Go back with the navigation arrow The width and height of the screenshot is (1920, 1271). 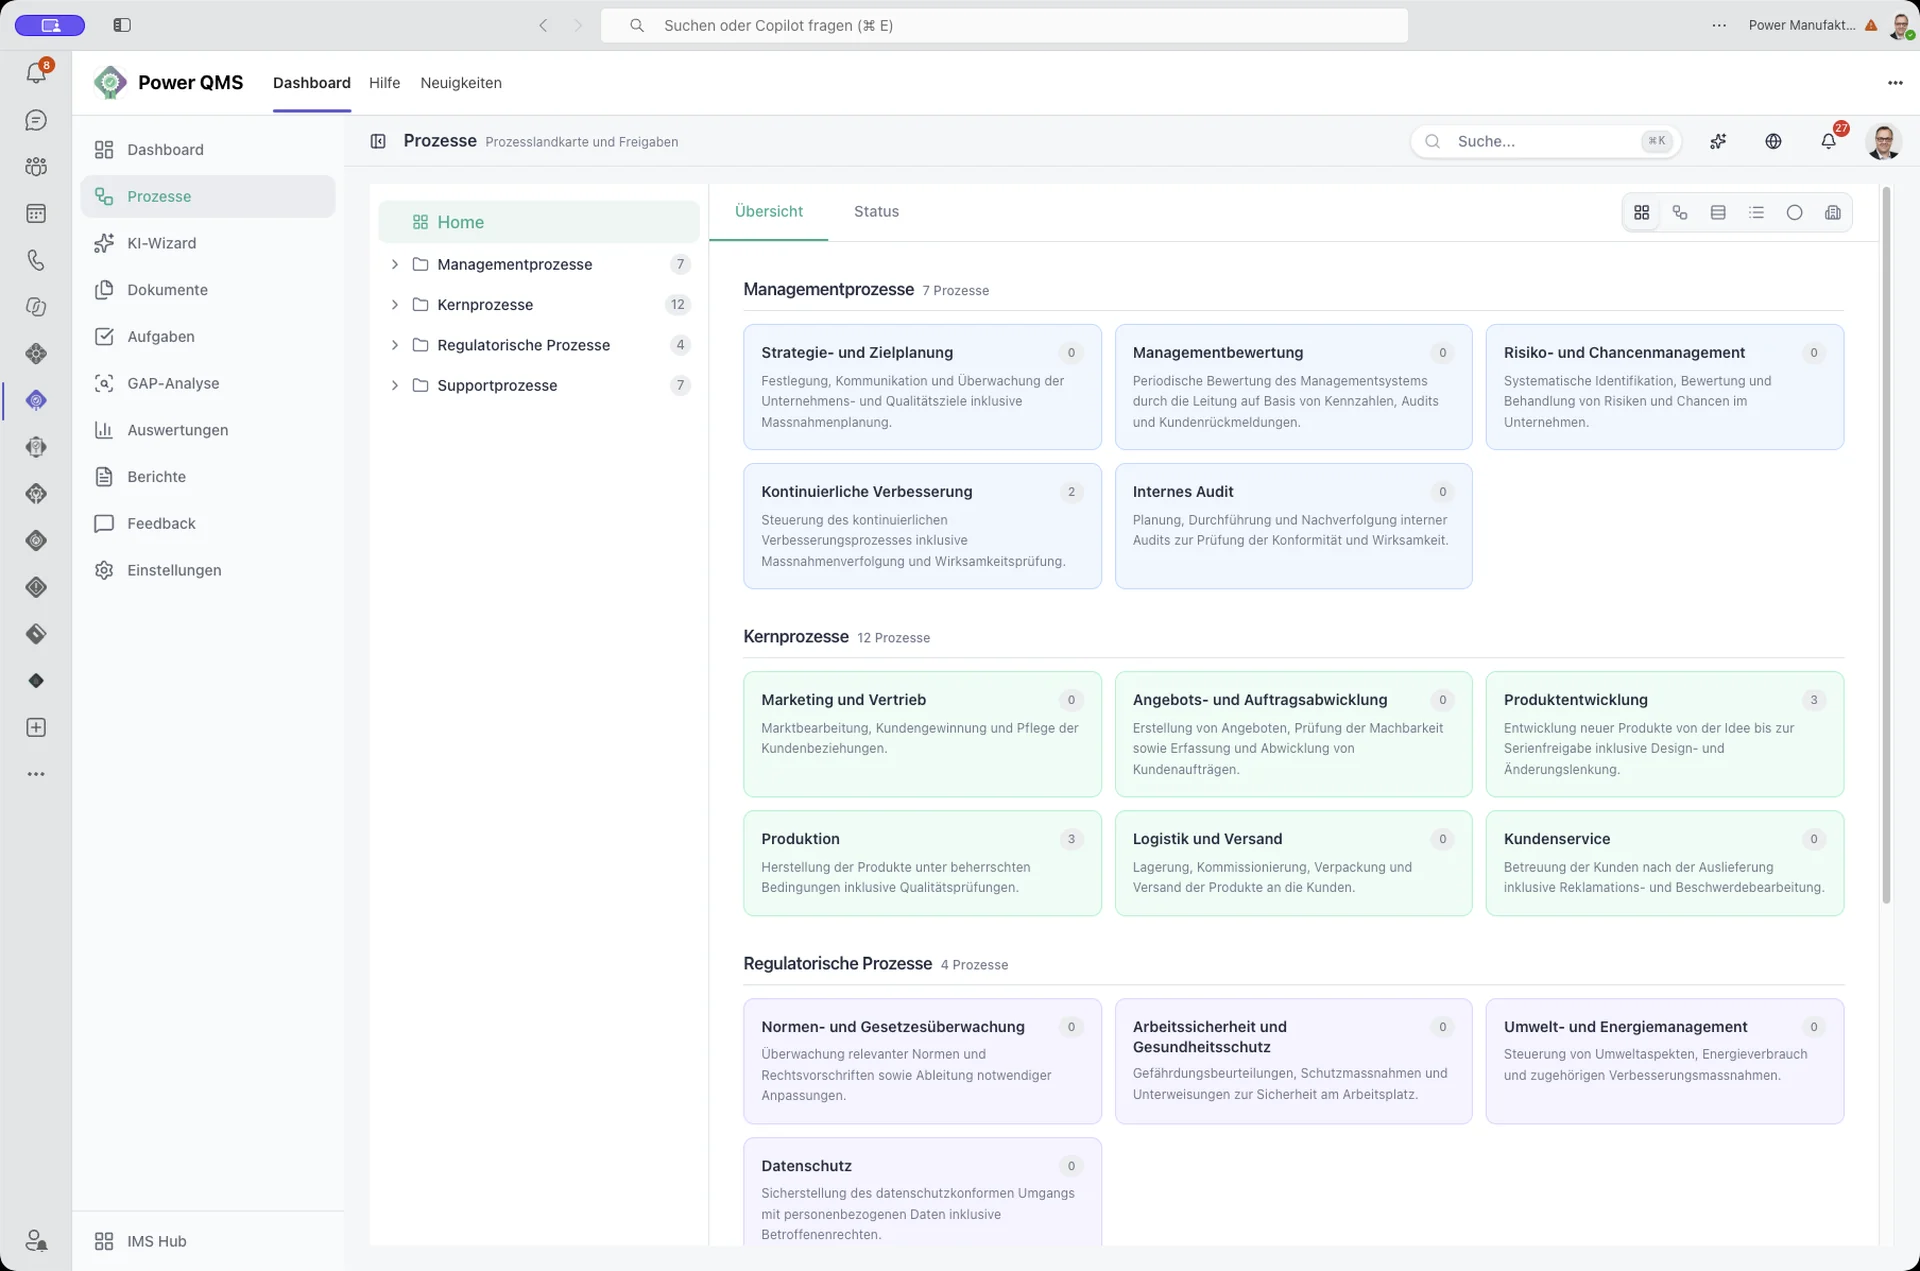543,25
